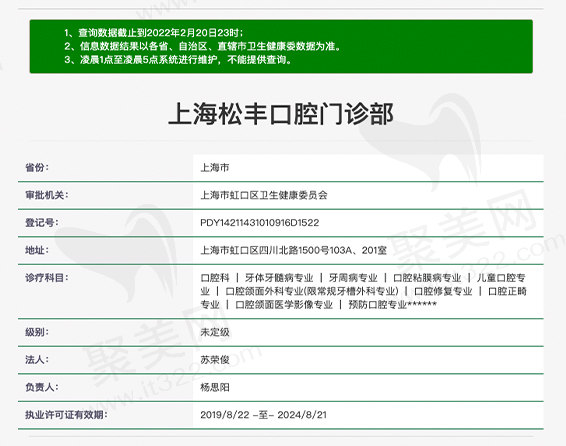
Task: Click 口腔科 in the departments list
Action: click(x=215, y=277)
